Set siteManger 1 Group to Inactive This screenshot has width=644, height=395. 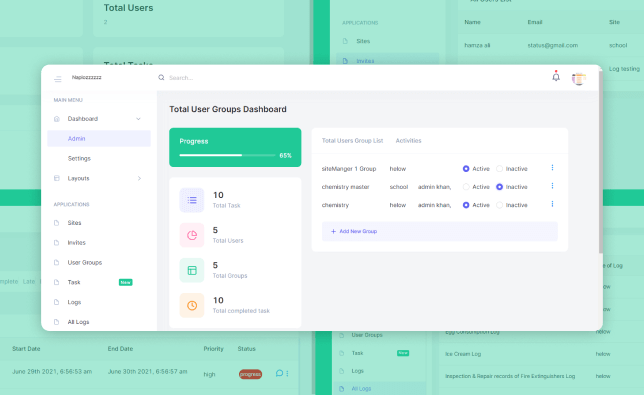[499, 169]
